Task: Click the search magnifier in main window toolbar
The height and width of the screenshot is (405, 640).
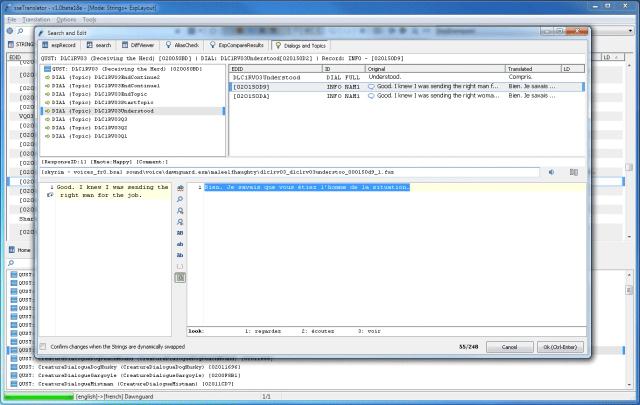Action: point(20,31)
